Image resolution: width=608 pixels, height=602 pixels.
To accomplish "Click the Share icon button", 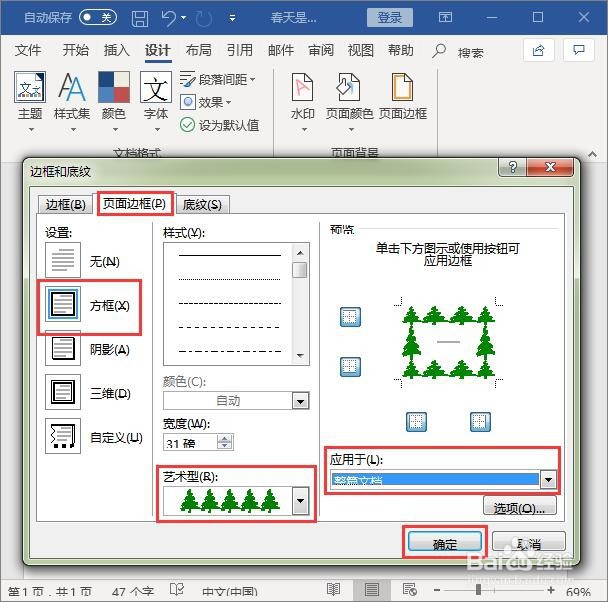I will point(538,50).
